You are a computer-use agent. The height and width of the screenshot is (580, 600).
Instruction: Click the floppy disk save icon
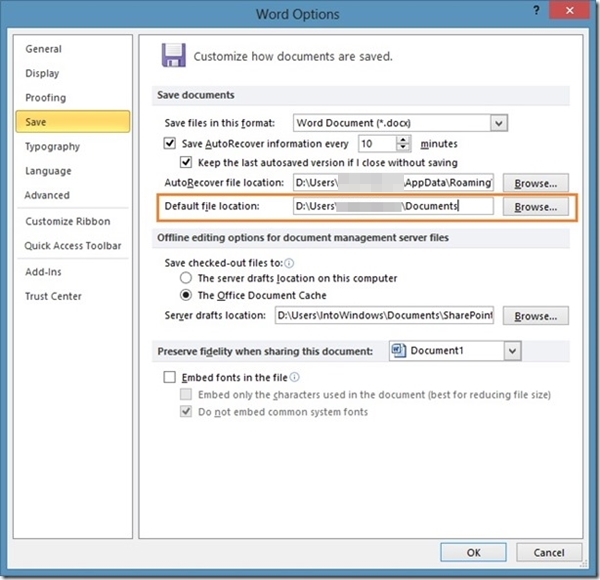click(173, 55)
